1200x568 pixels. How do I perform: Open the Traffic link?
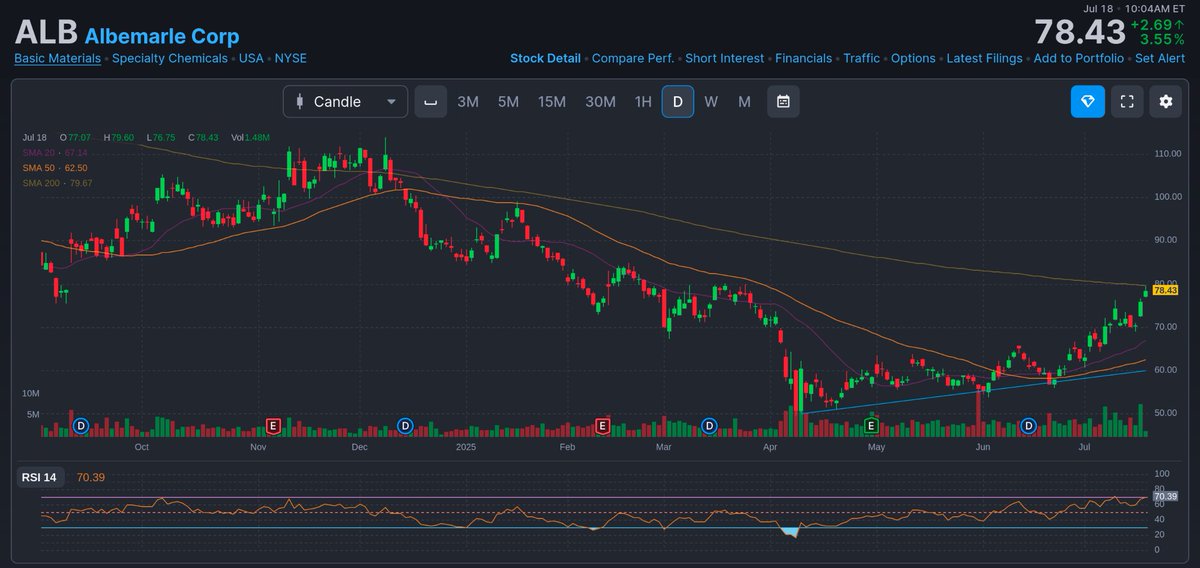[x=862, y=58]
